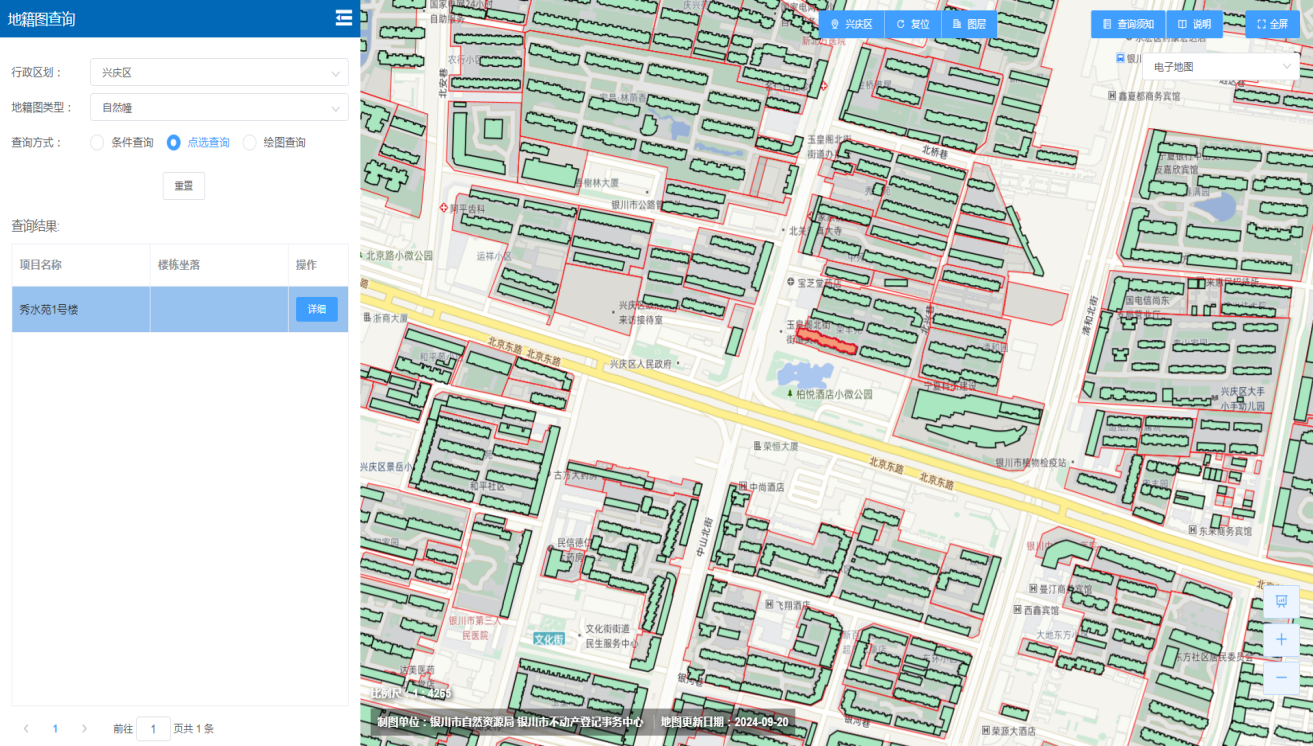Reset the map view with 复位
Image resolution: width=1313 pixels, height=746 pixels.
point(911,24)
